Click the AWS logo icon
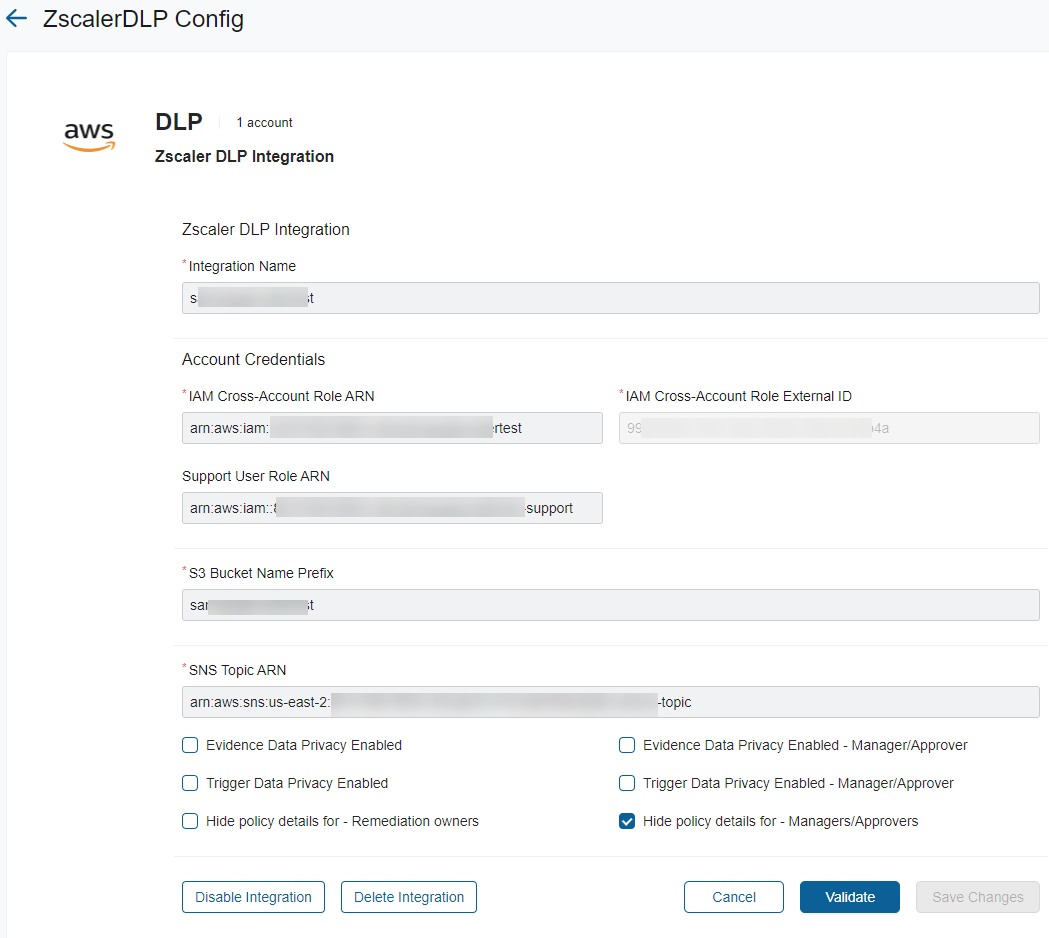 tap(89, 137)
